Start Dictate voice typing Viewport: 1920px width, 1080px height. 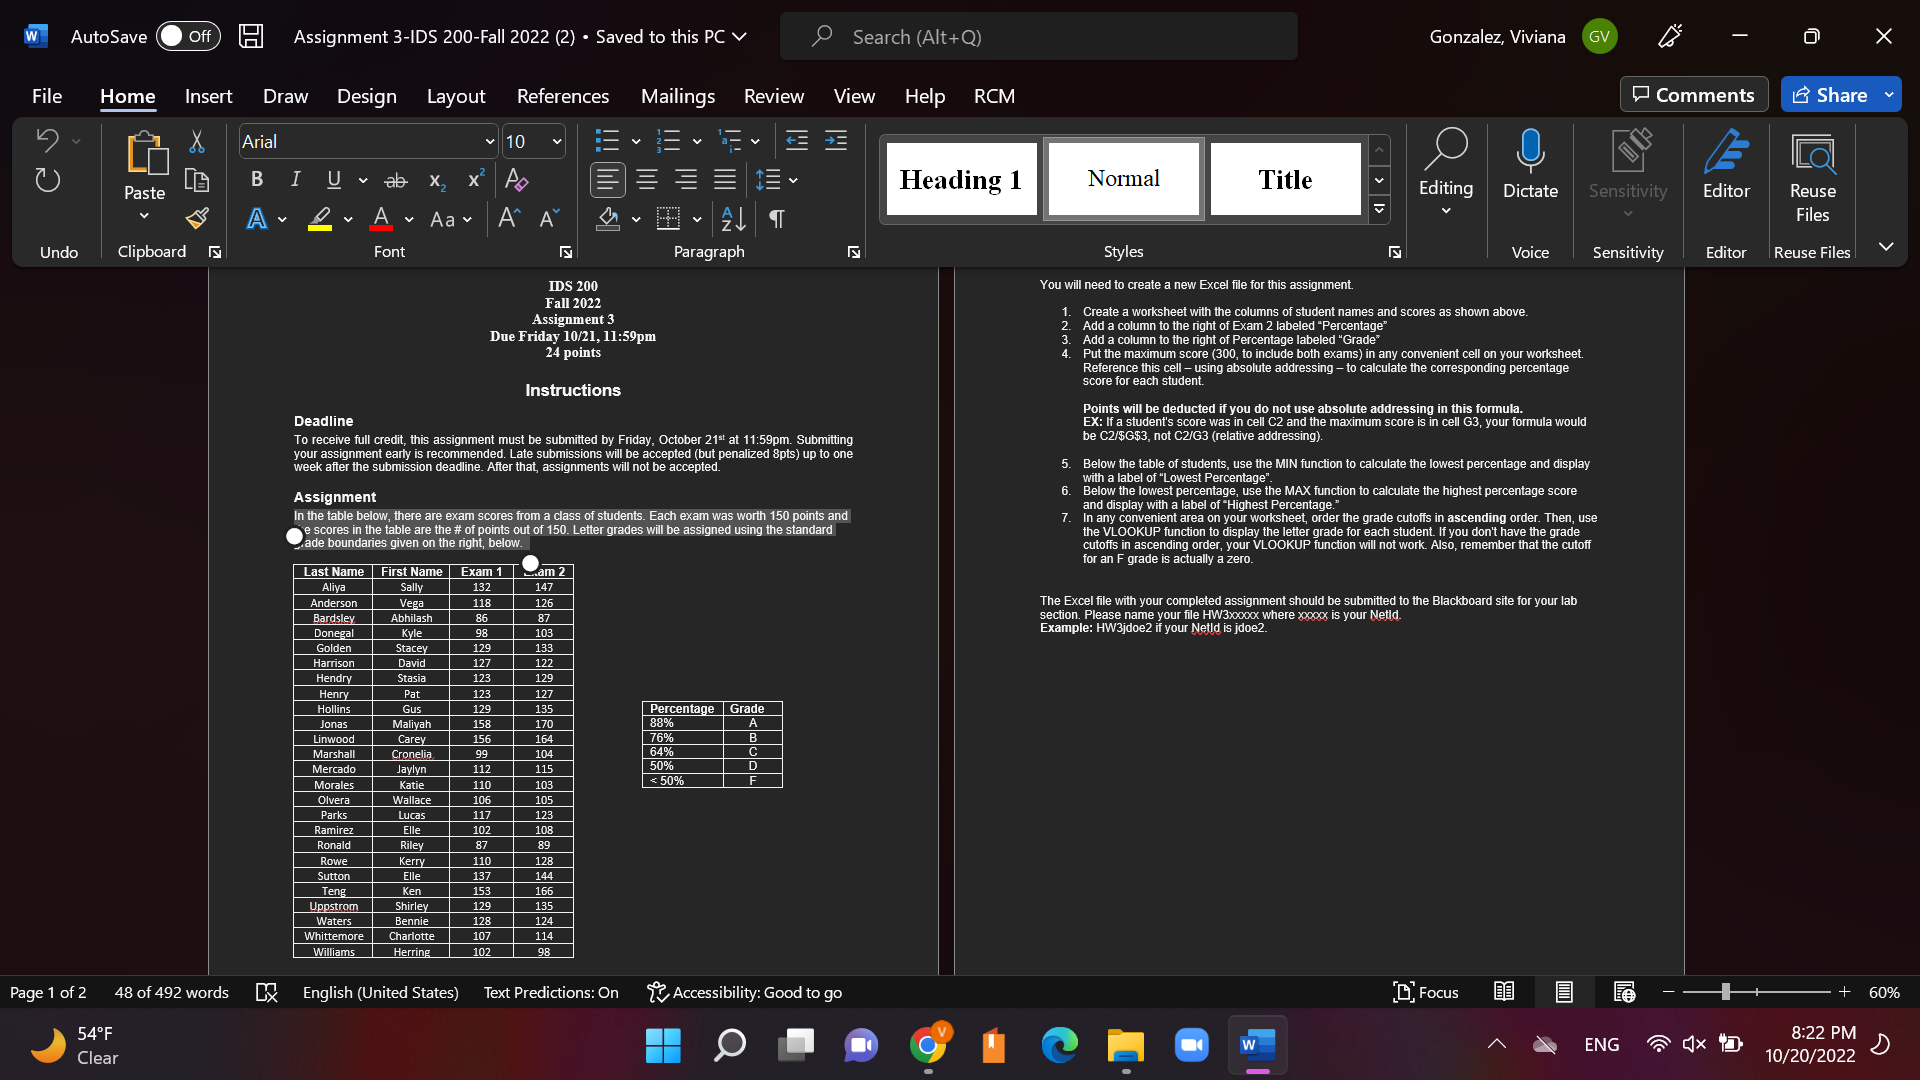coord(1529,165)
